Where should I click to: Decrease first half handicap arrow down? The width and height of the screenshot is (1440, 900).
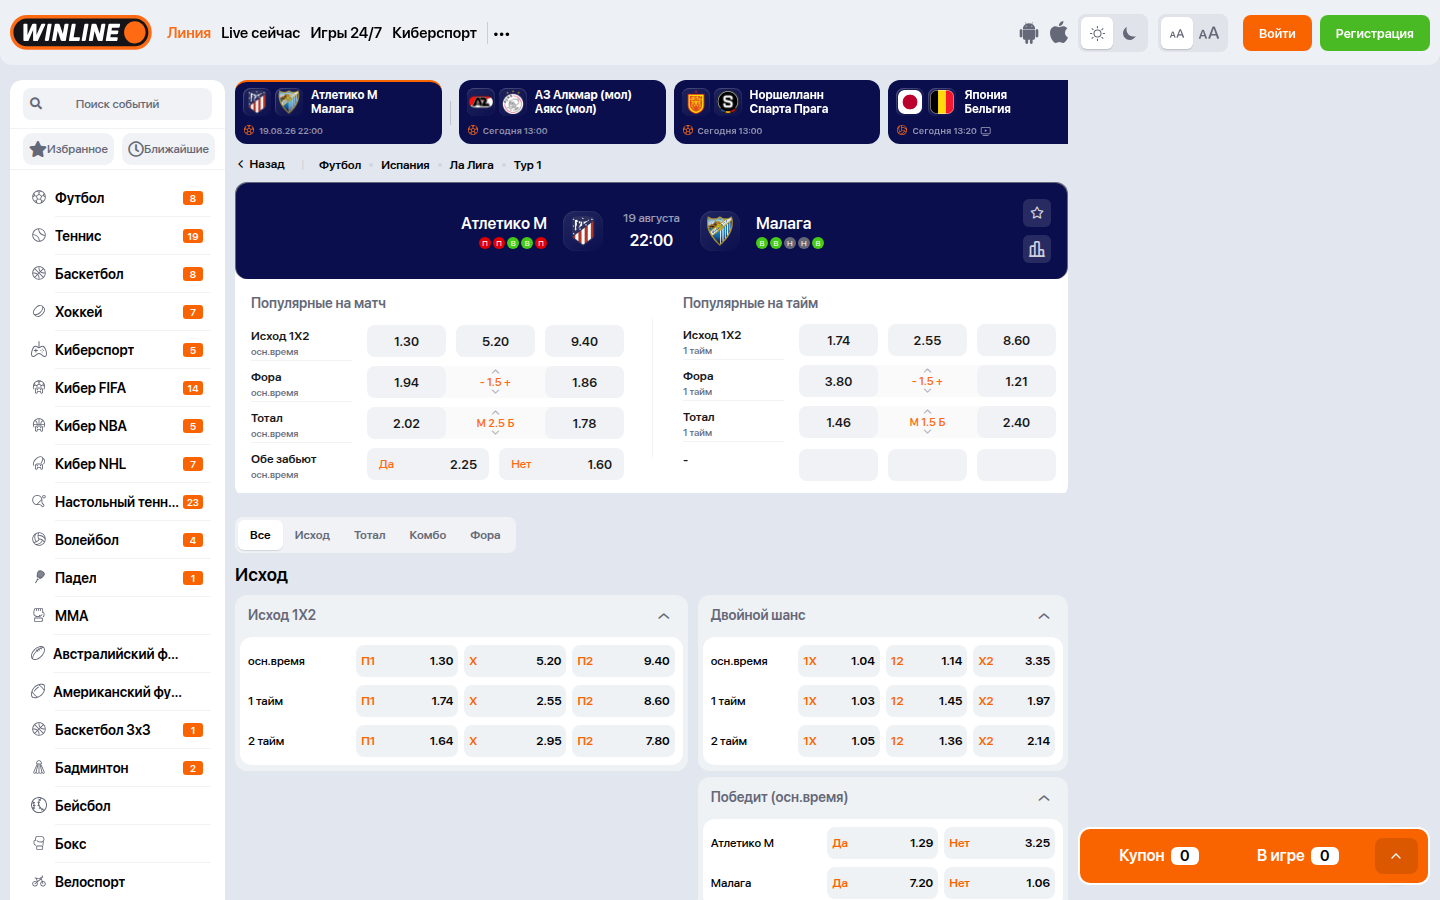(927, 391)
